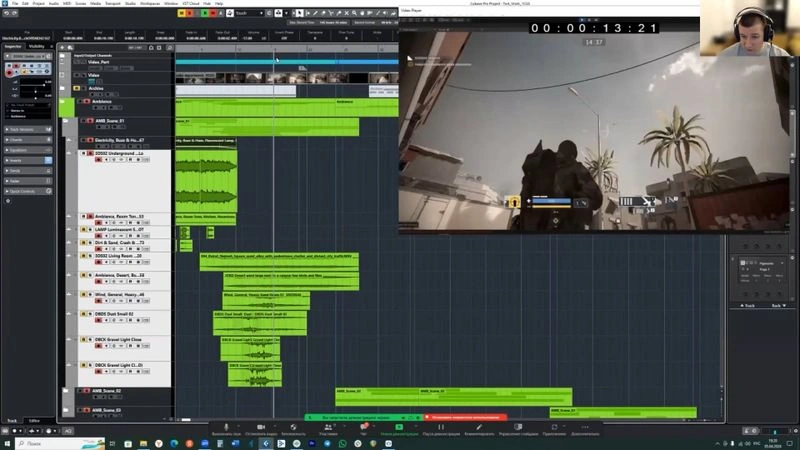Click the timeline ruler above the tracks

(287, 49)
